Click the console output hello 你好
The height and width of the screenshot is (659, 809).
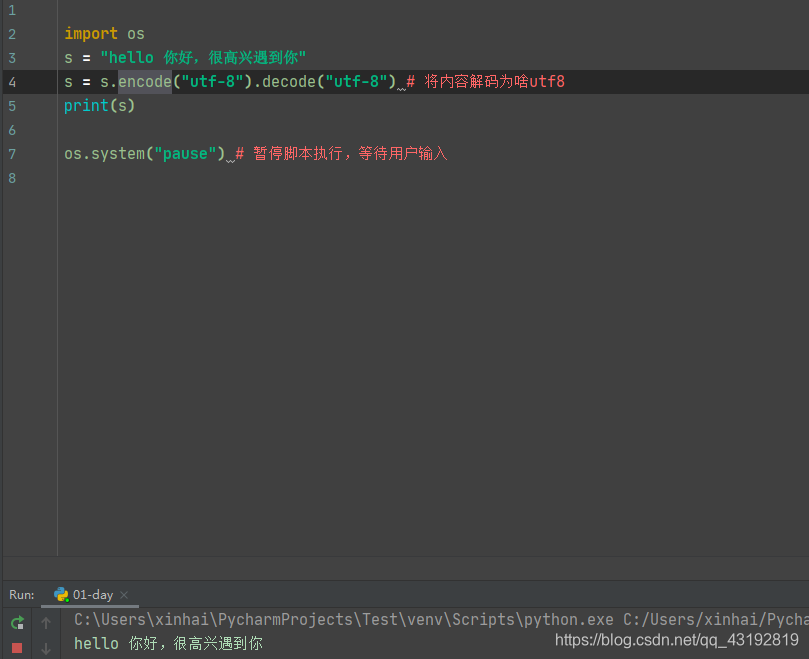click(x=168, y=644)
